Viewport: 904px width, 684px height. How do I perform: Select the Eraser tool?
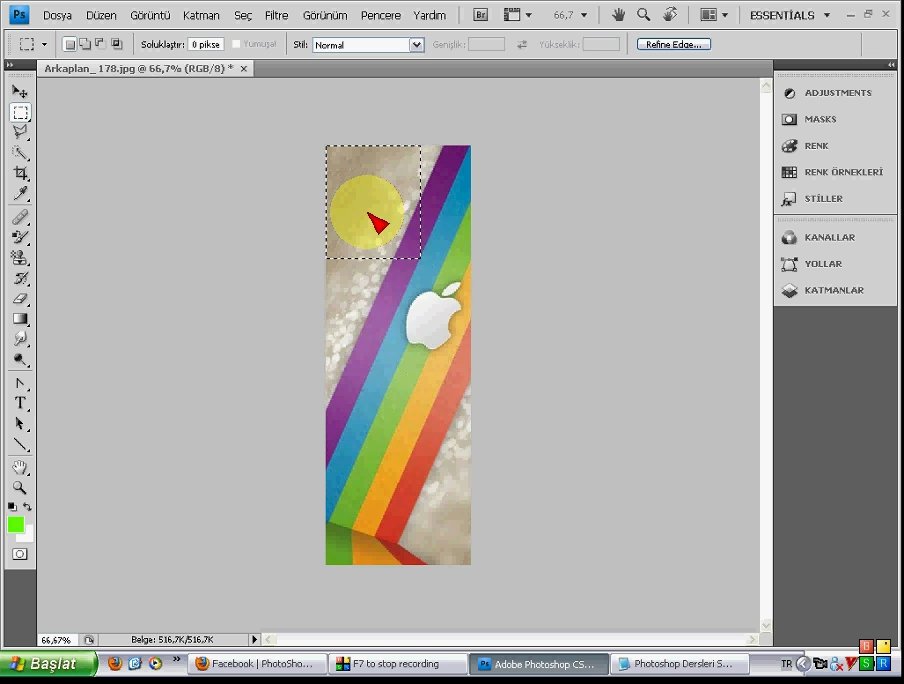(20, 298)
